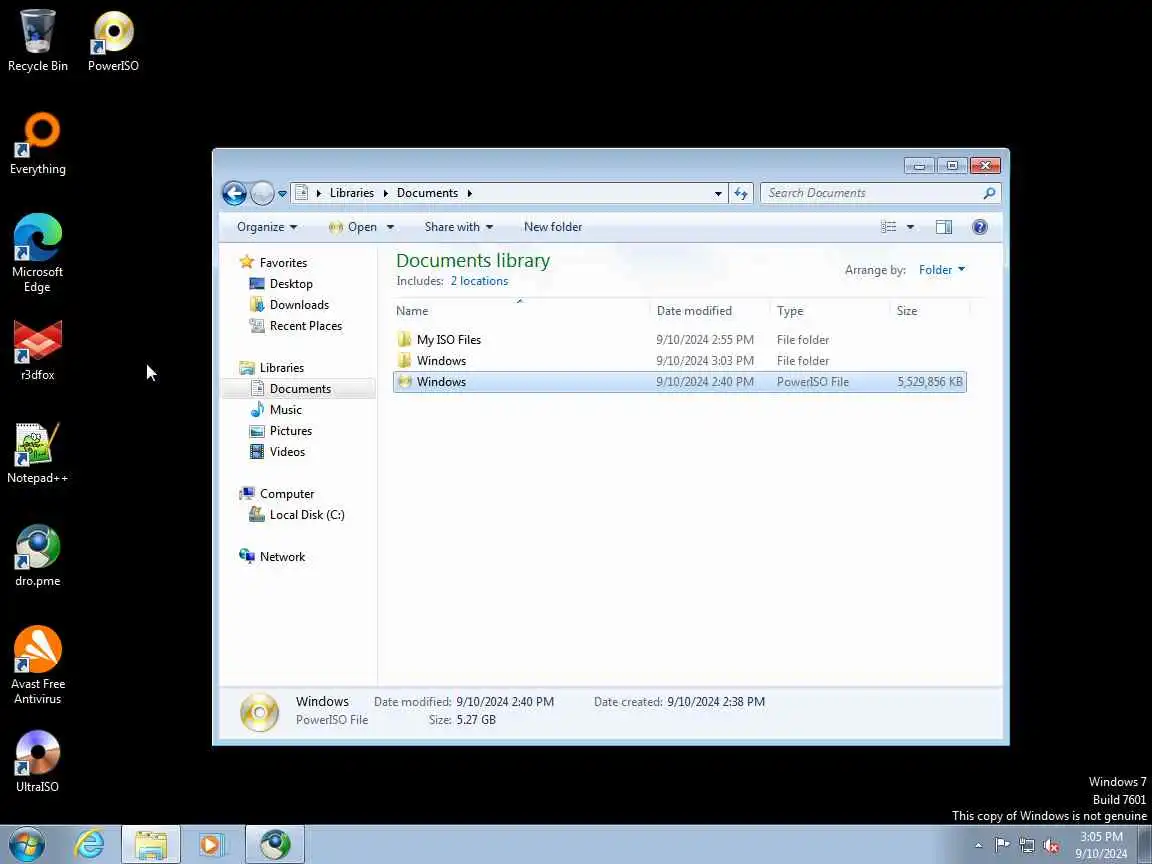This screenshot has height=864, width=1152.
Task: Select the Notepad++ desktop shortcut
Action: 37,453
